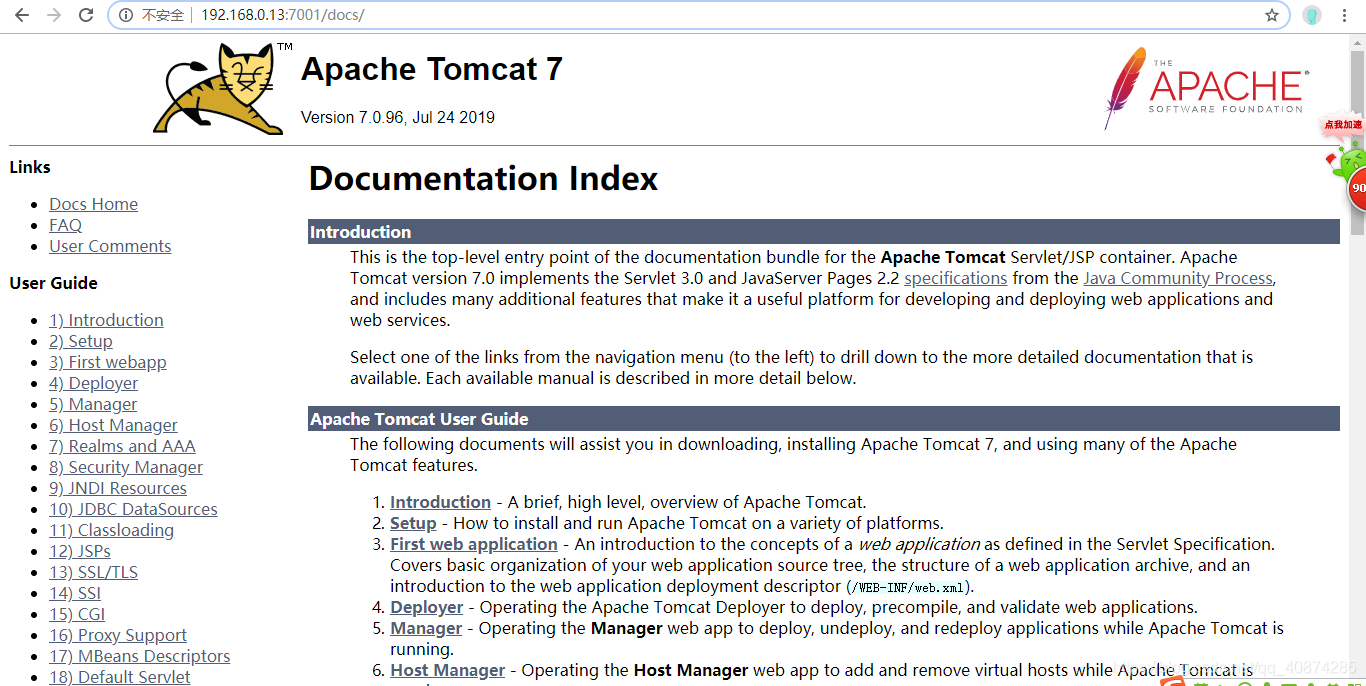Open sidebar 1) Introduction link
This screenshot has height=686, width=1366.
point(106,320)
